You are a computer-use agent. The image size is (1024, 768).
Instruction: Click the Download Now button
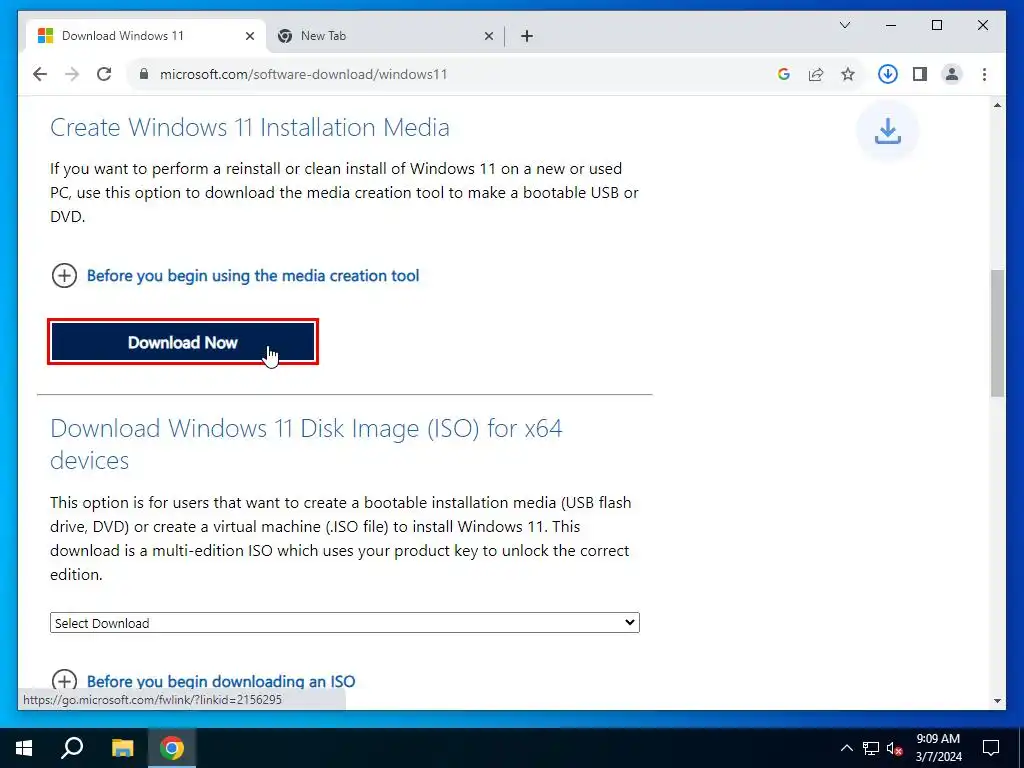point(183,342)
